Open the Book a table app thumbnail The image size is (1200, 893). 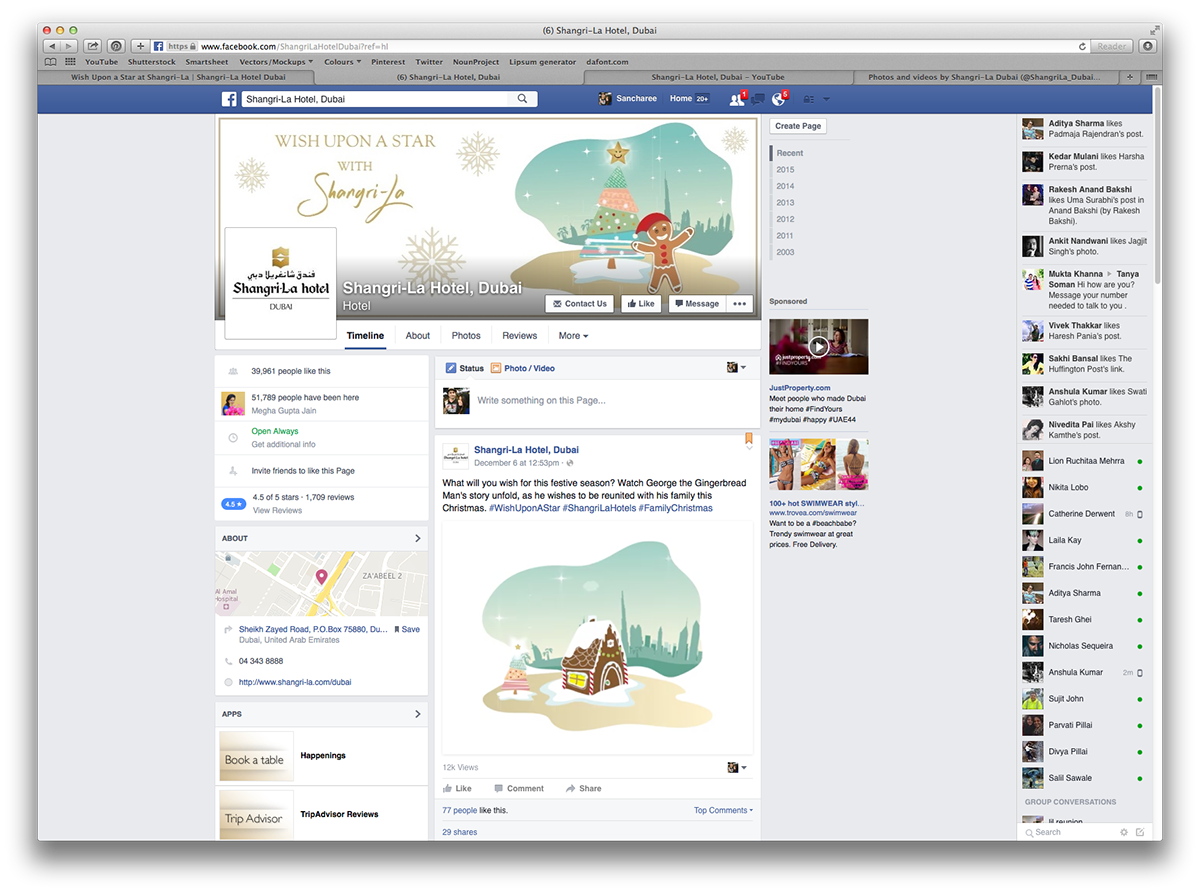click(x=256, y=757)
